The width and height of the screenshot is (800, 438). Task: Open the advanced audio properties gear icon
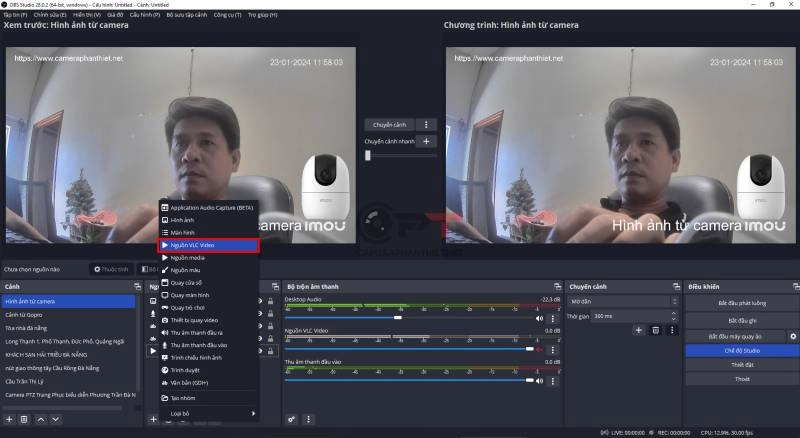click(x=291, y=419)
